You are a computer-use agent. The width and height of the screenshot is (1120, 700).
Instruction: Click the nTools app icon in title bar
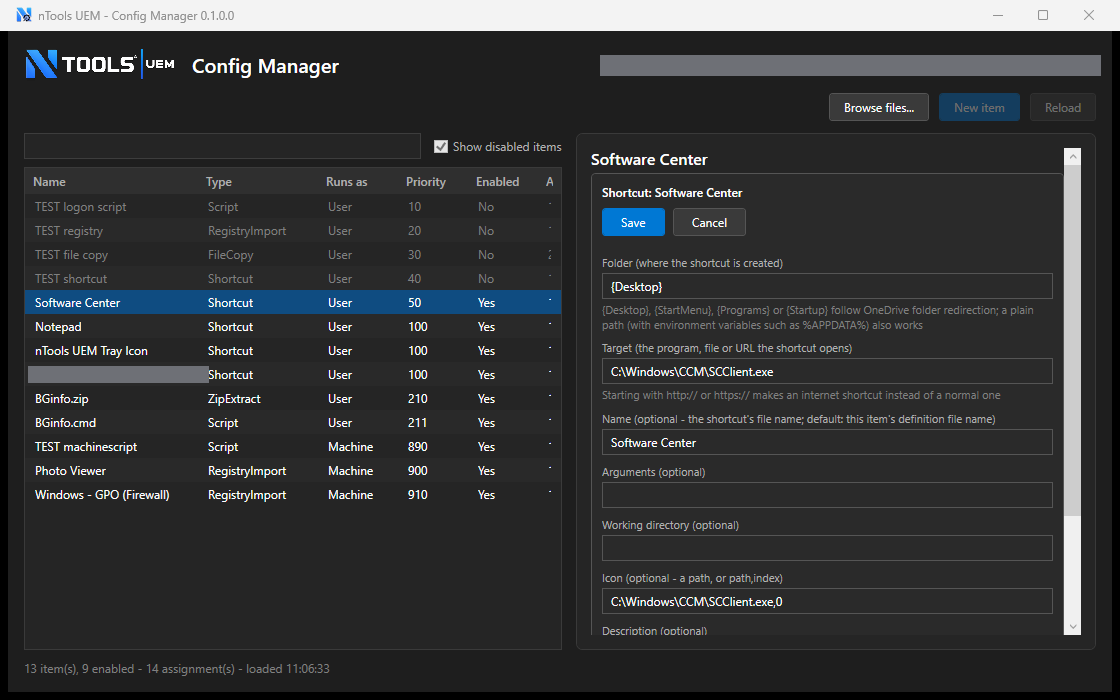[x=24, y=15]
